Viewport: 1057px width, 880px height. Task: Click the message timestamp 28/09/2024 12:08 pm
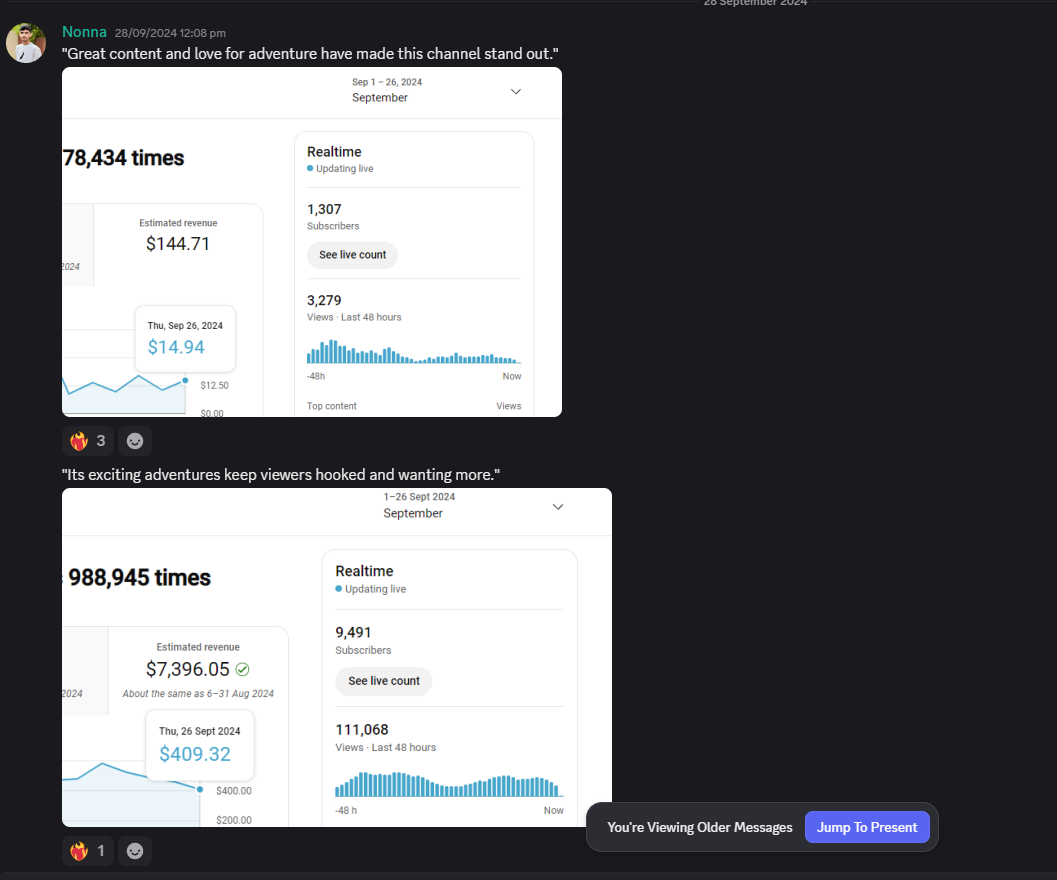click(x=170, y=33)
